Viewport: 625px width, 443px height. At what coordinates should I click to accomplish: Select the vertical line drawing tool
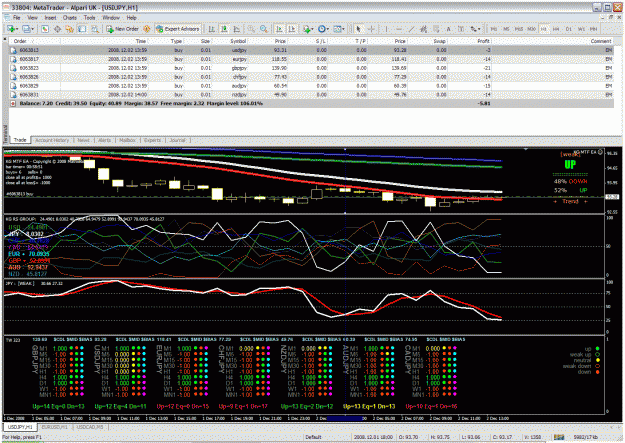pyautogui.click(x=386, y=29)
